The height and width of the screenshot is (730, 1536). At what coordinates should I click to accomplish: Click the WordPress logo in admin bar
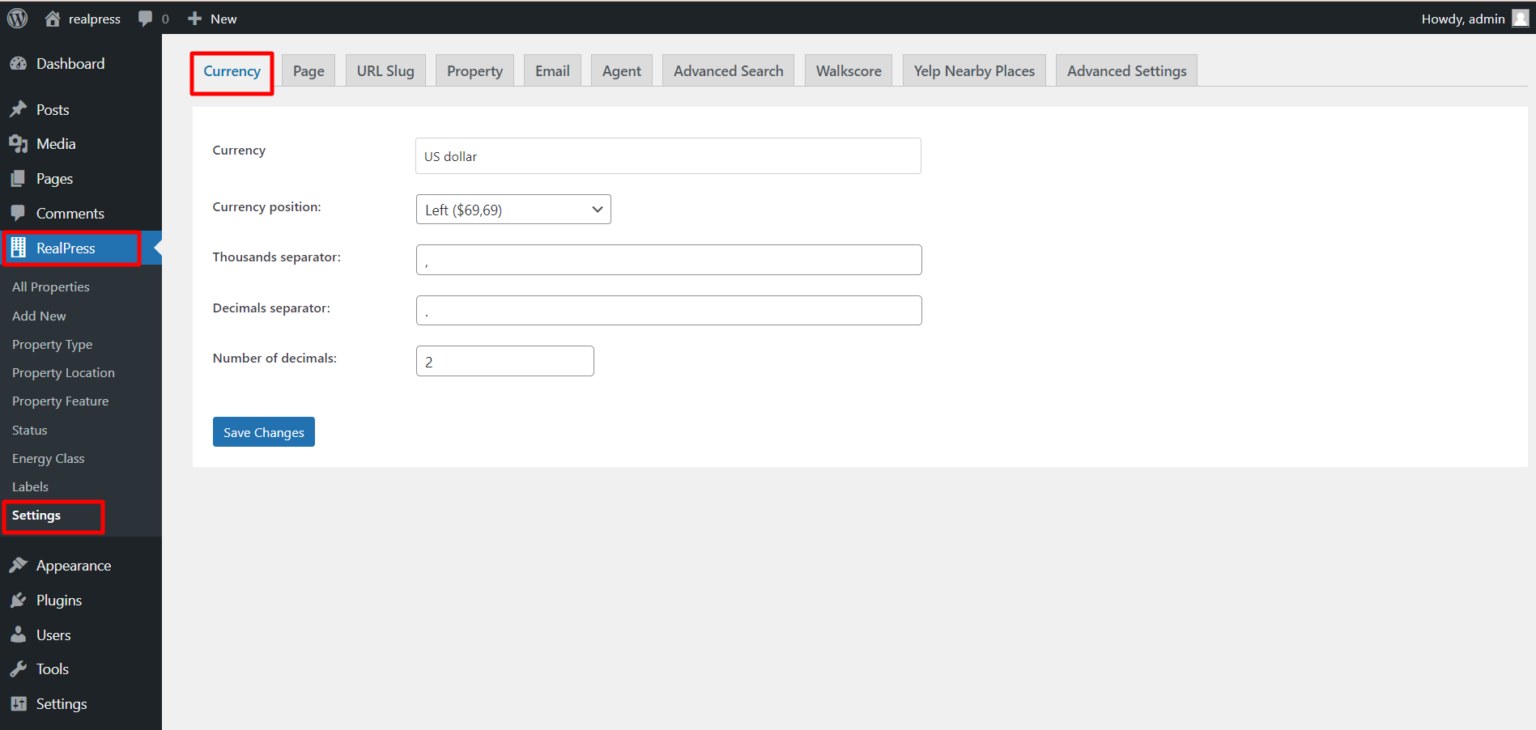click(x=16, y=18)
